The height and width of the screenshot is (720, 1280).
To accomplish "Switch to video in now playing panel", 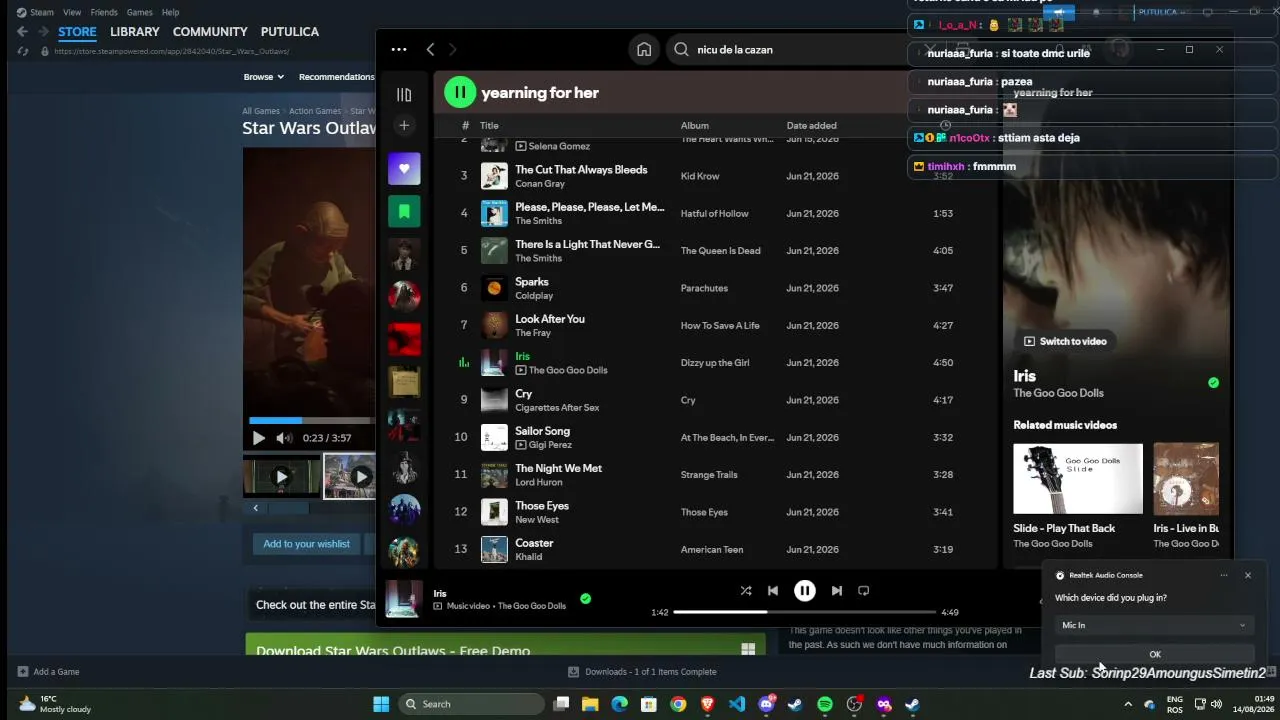I will click(x=1065, y=341).
